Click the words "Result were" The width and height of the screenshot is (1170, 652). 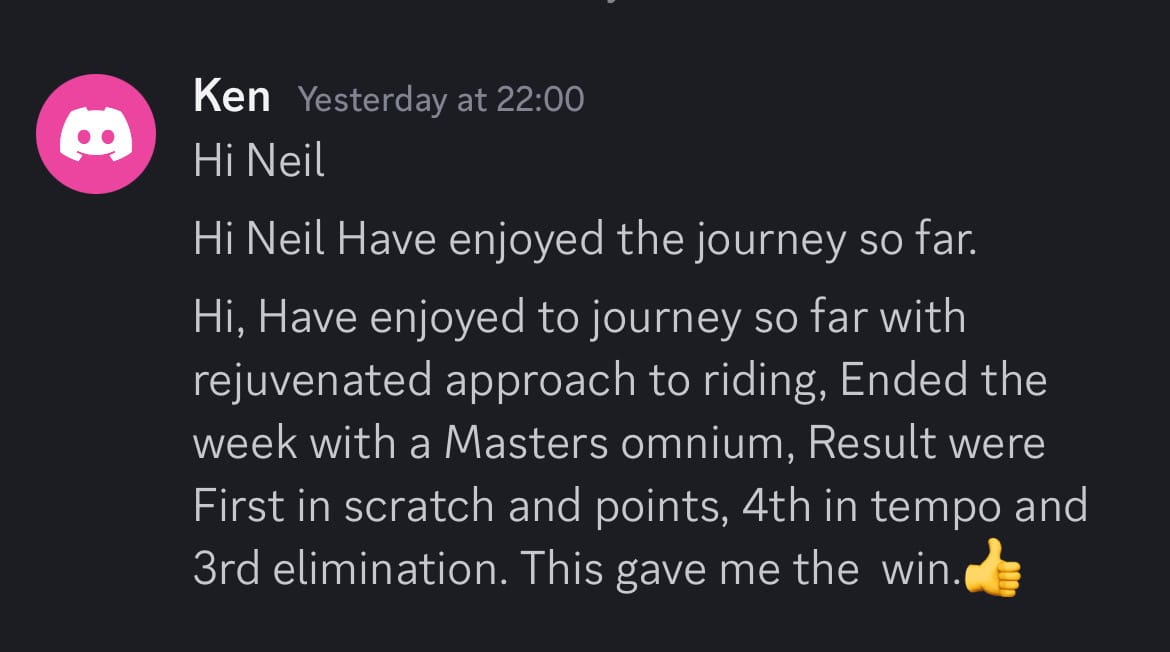coord(926,443)
